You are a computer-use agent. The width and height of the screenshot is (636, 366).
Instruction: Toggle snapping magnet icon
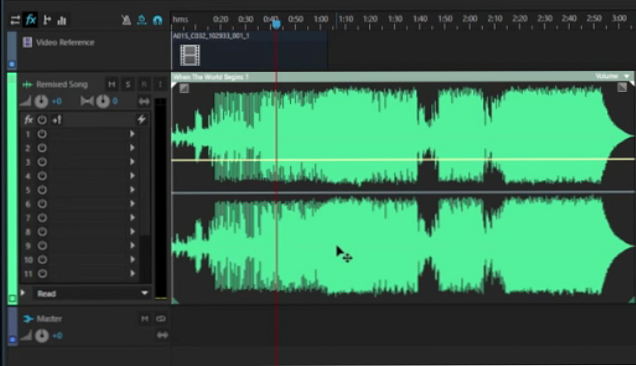tap(157, 20)
